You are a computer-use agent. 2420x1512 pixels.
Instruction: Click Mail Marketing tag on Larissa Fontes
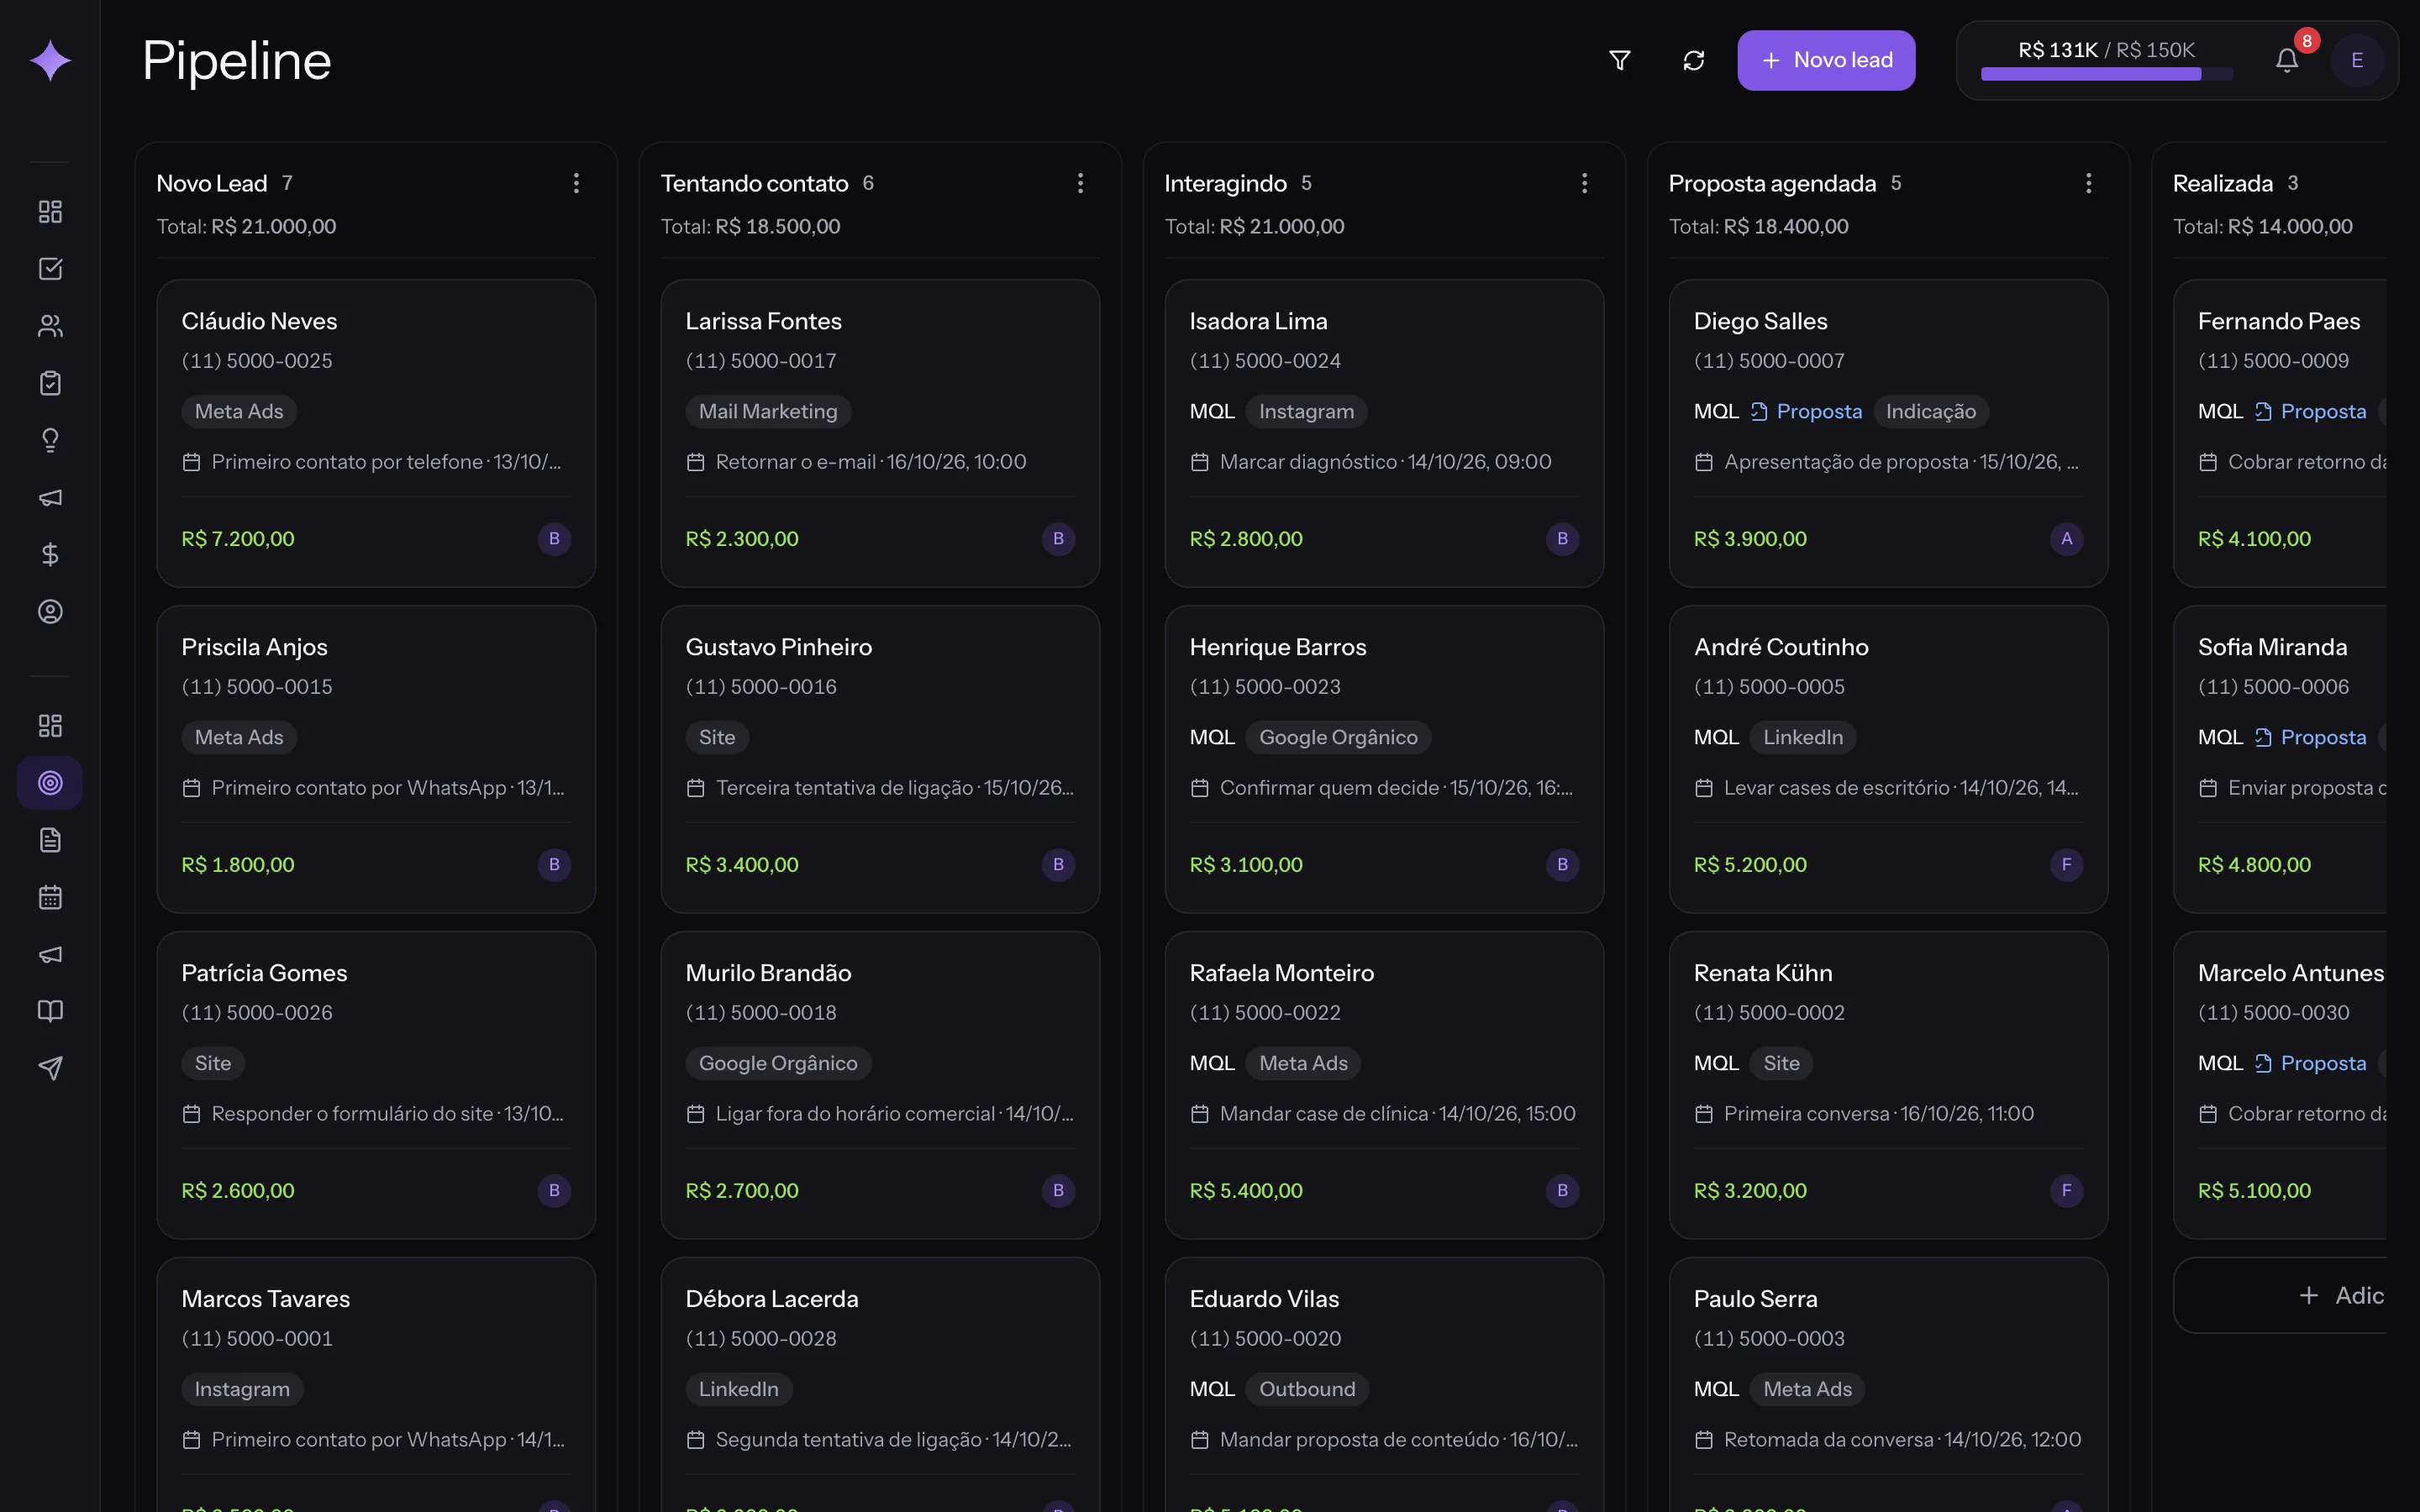pos(768,411)
